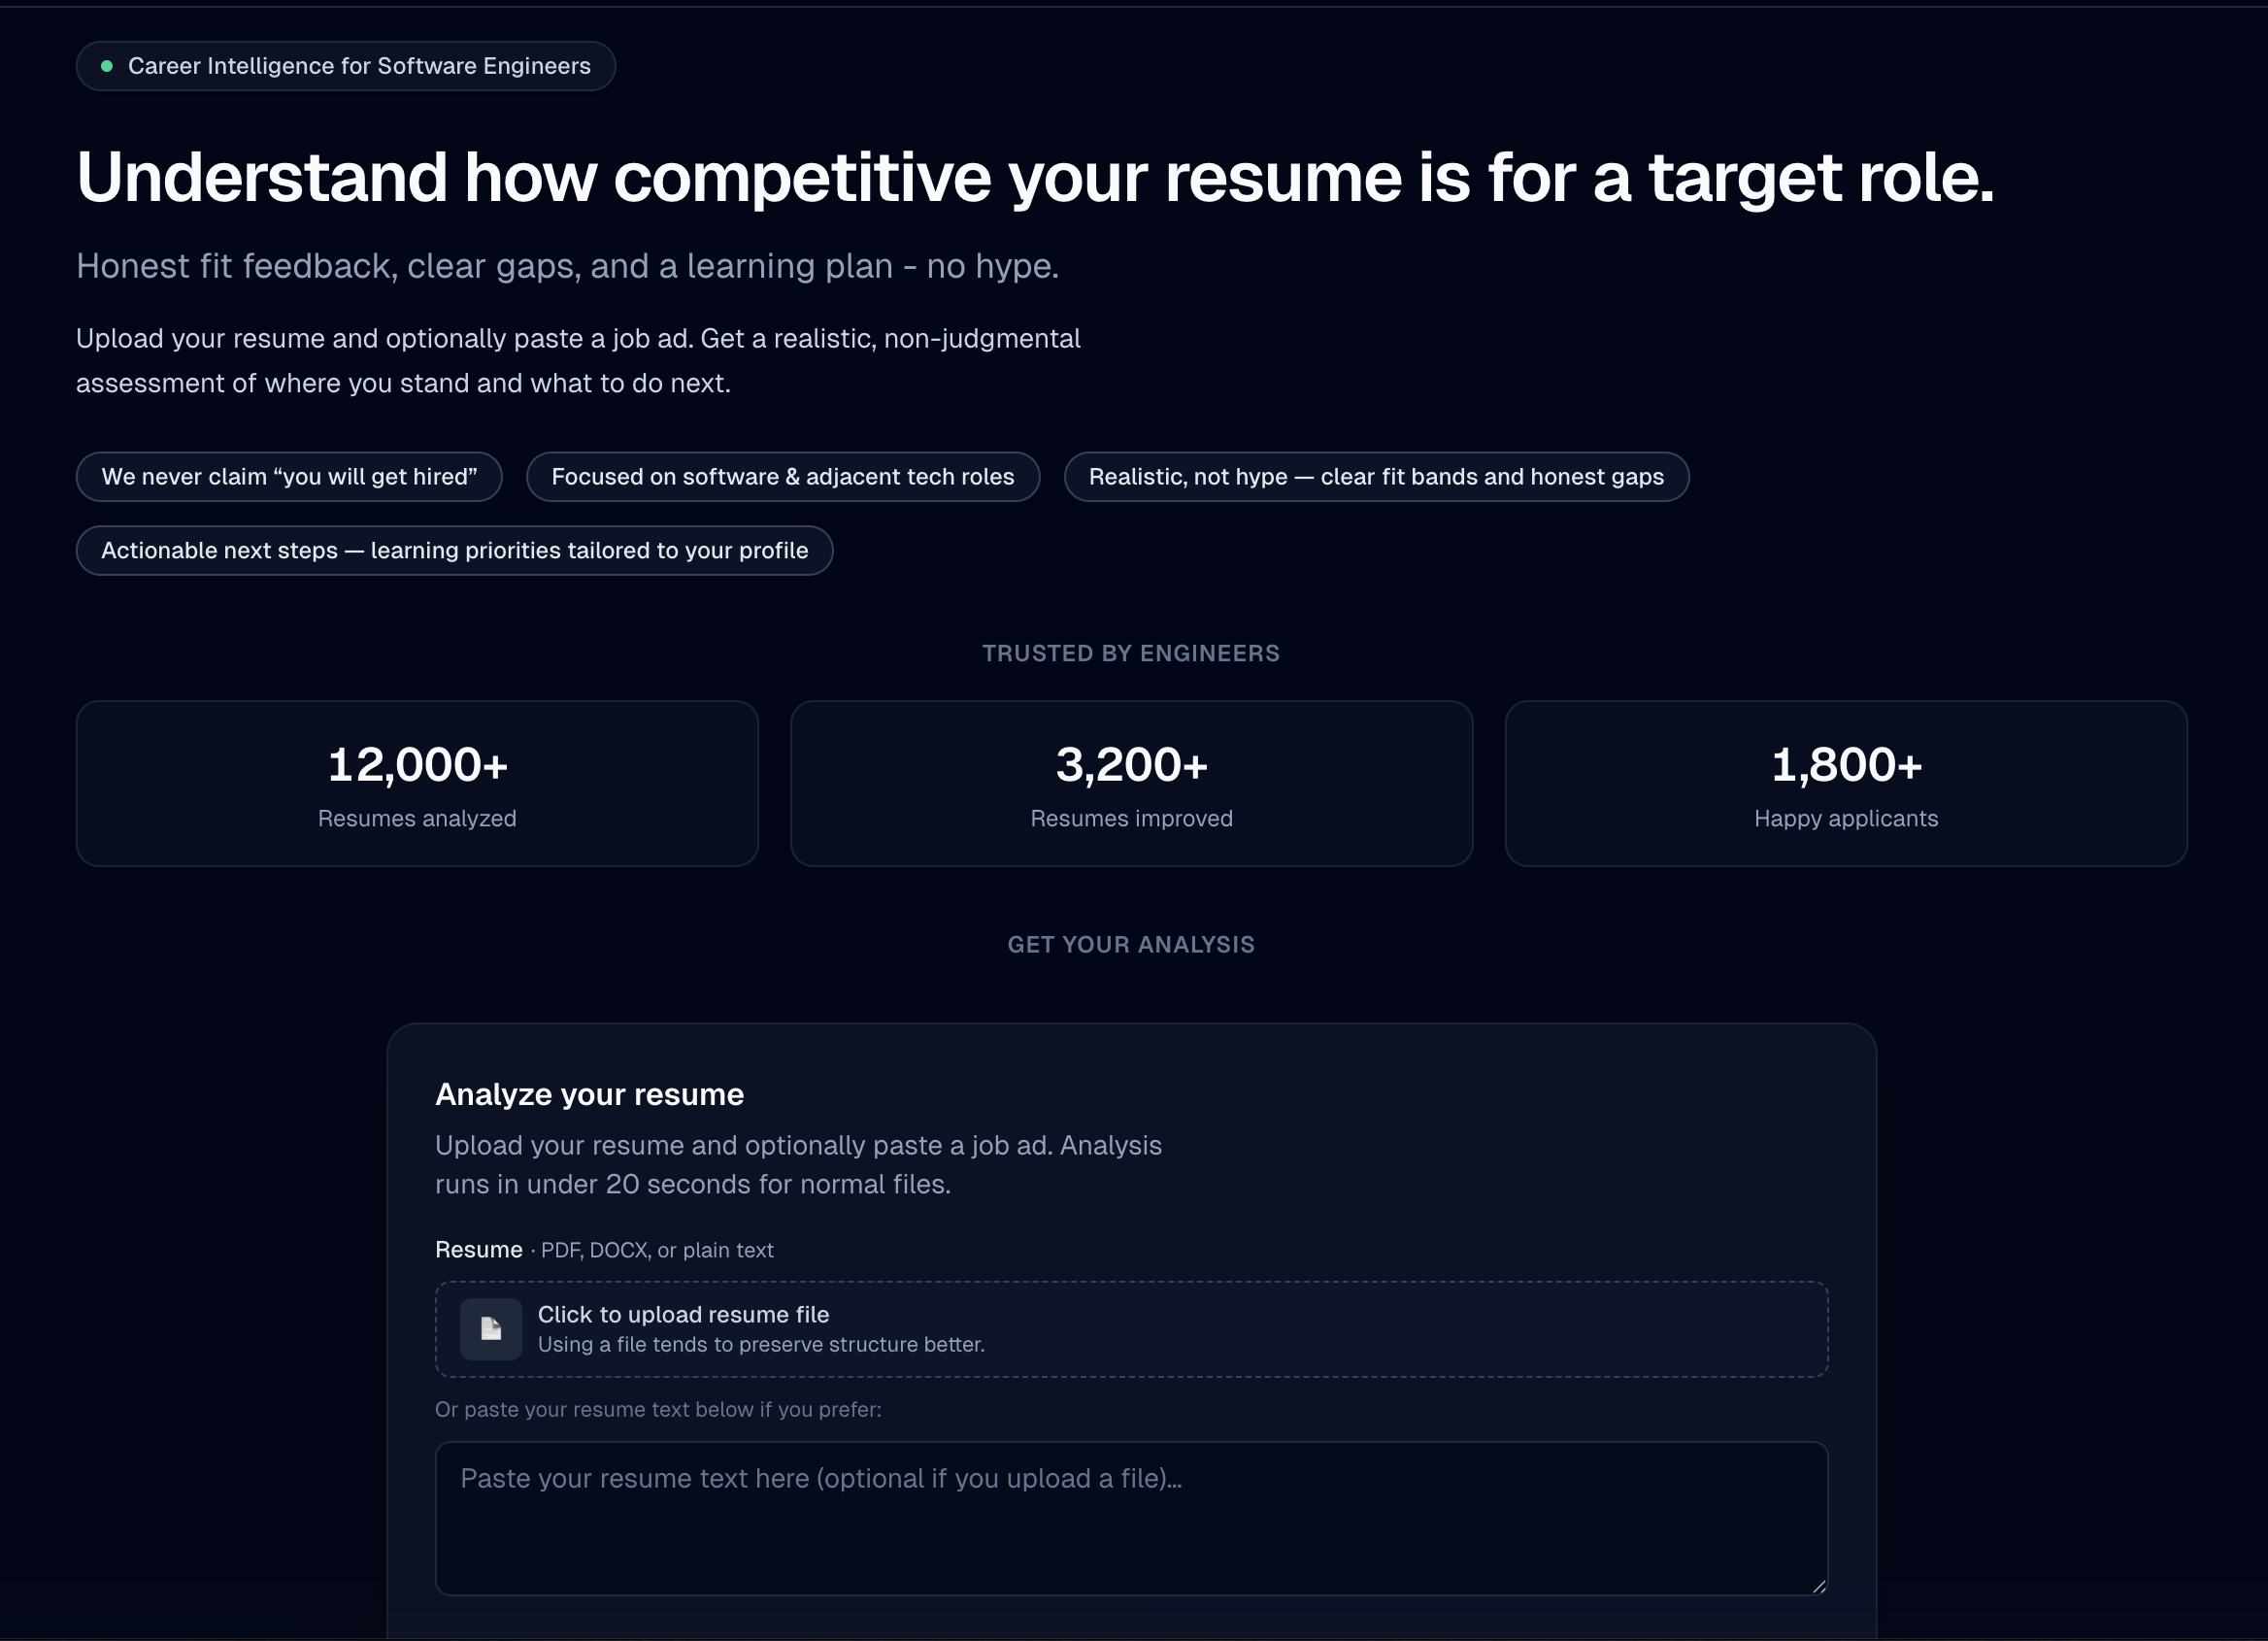Viewport: 2268px width, 1641px height.
Task: Click the Focused on software & adjacent tech roles pill
Action: coord(782,477)
